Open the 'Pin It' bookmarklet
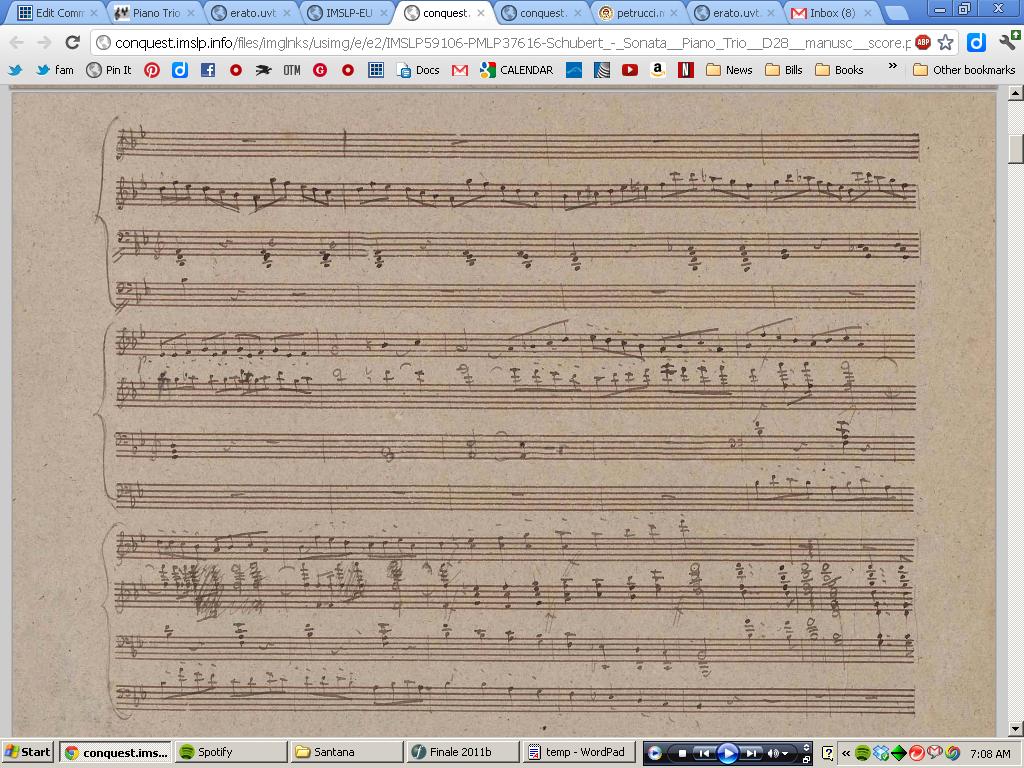The image size is (1024, 768). click(x=109, y=70)
